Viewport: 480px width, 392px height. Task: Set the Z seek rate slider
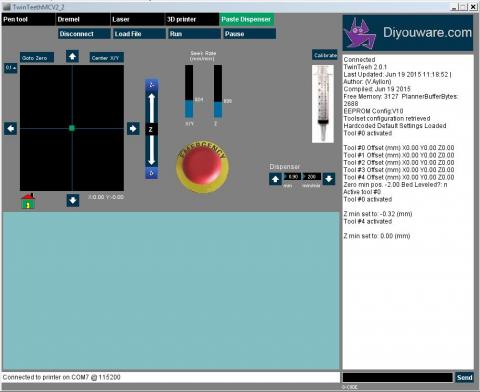coord(218,91)
